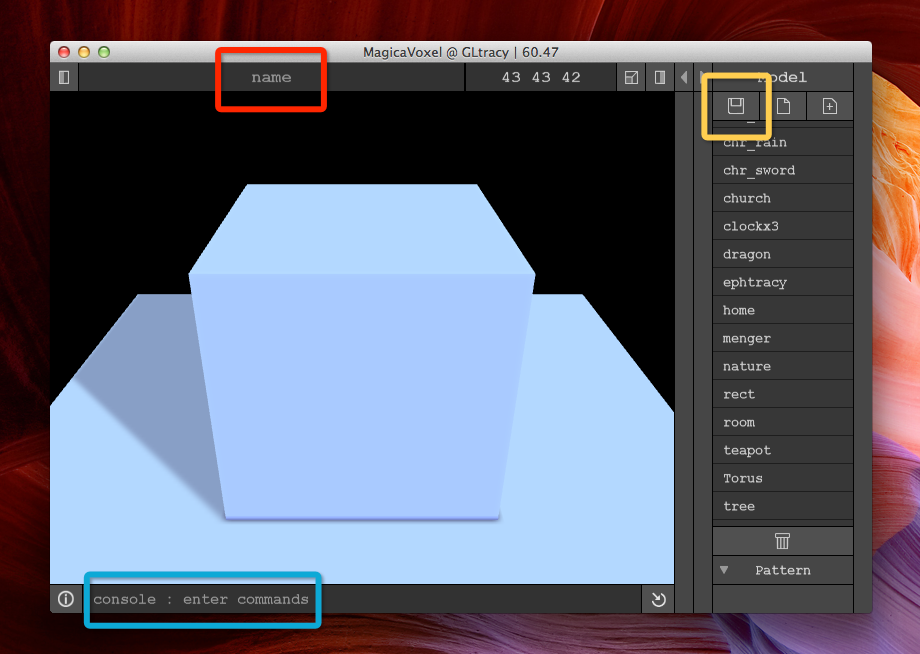Expand the Pattern section
Screen dimensions: 920x654
pos(783,570)
